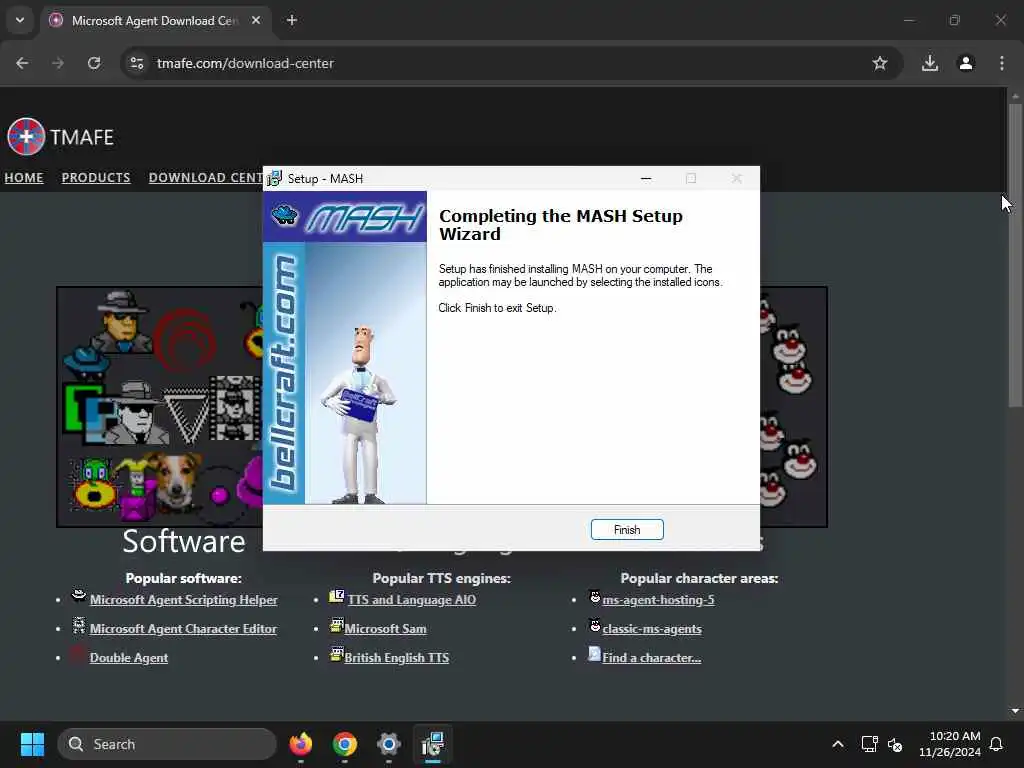Go back in browser history

tap(22, 63)
